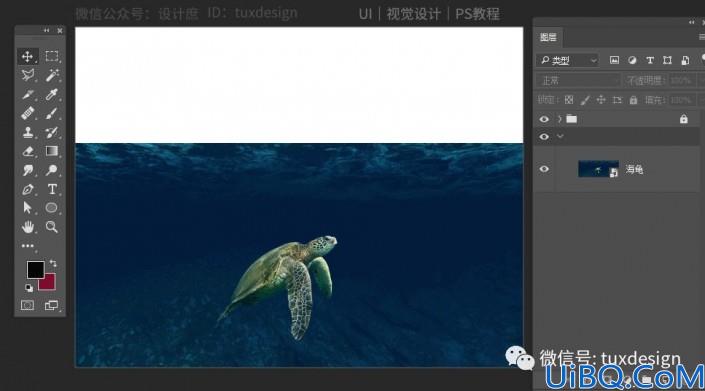
Task: Filter layers by adjustment layers icon
Action: [632, 60]
